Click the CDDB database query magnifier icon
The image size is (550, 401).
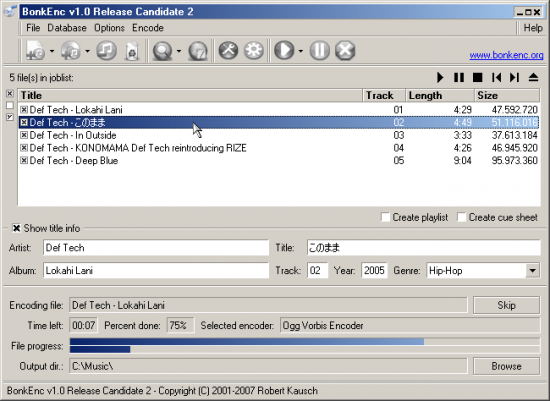(x=162, y=51)
